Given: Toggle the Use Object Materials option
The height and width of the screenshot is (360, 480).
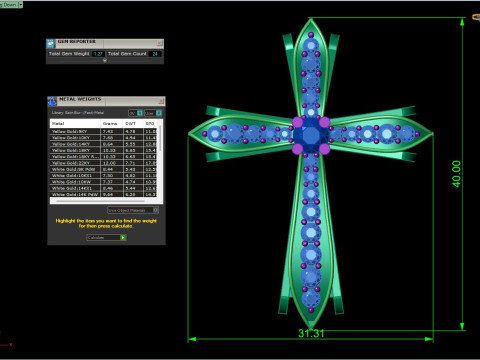Looking at the screenshot, I should (133, 210).
